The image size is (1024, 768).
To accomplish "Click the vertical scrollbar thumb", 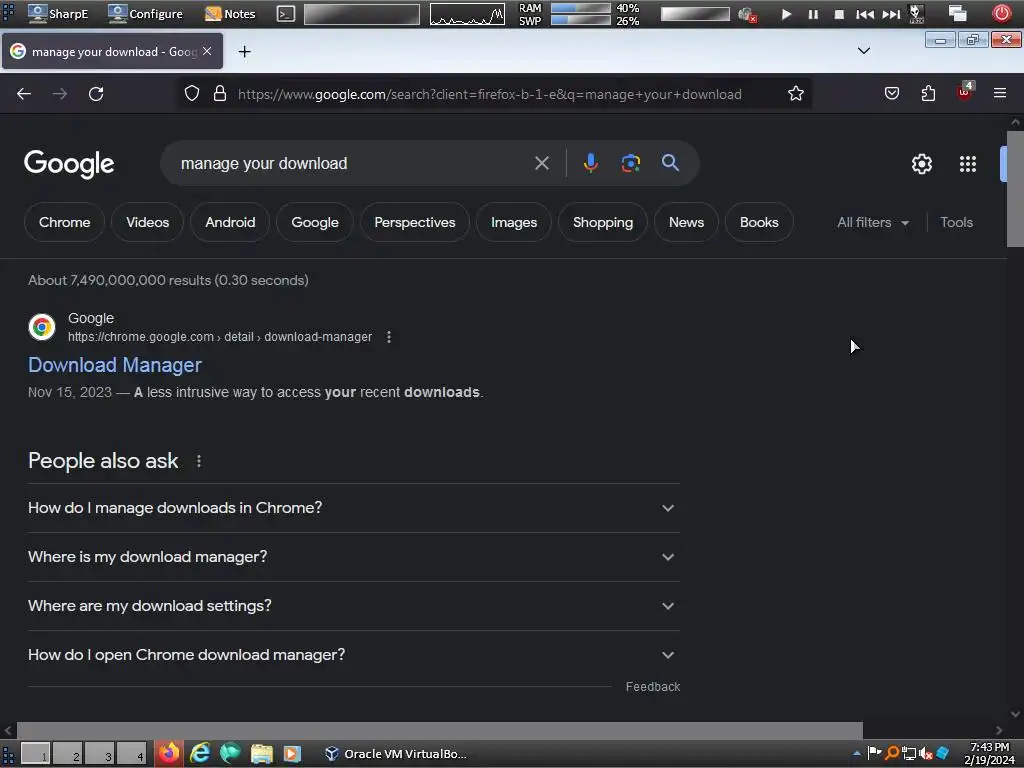I will [x=1015, y=189].
